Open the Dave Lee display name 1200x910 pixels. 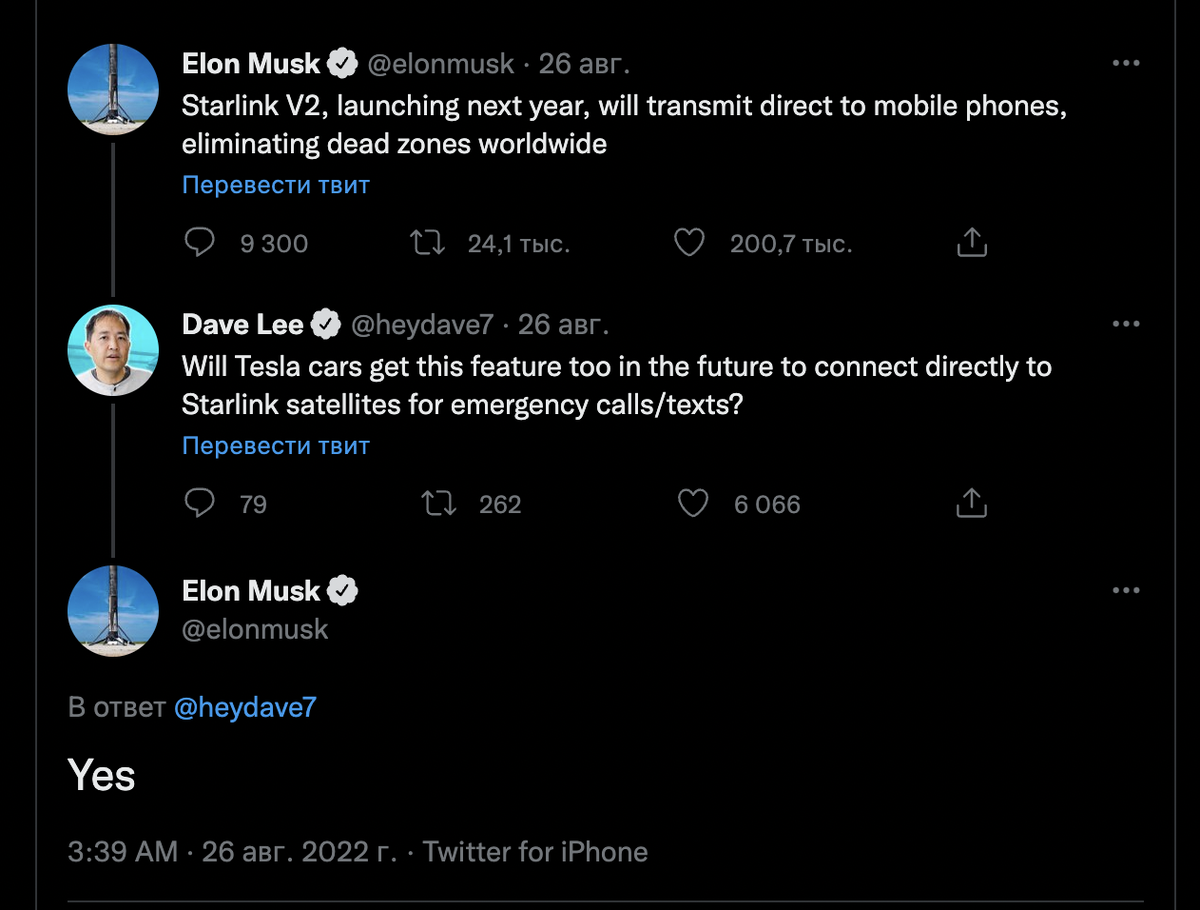243,324
